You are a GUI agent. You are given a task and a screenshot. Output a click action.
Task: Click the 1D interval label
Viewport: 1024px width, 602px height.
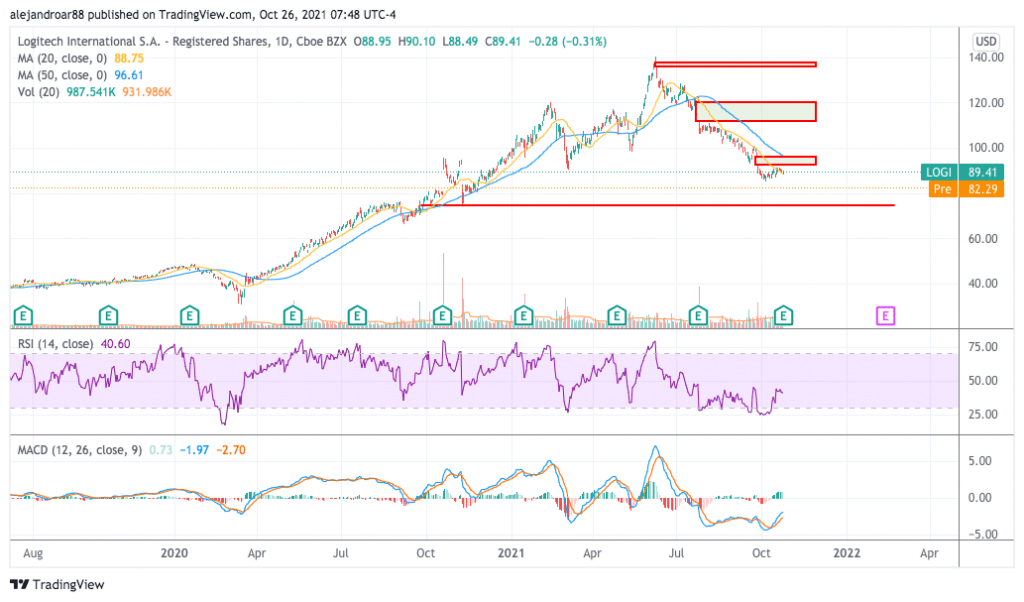(282, 42)
